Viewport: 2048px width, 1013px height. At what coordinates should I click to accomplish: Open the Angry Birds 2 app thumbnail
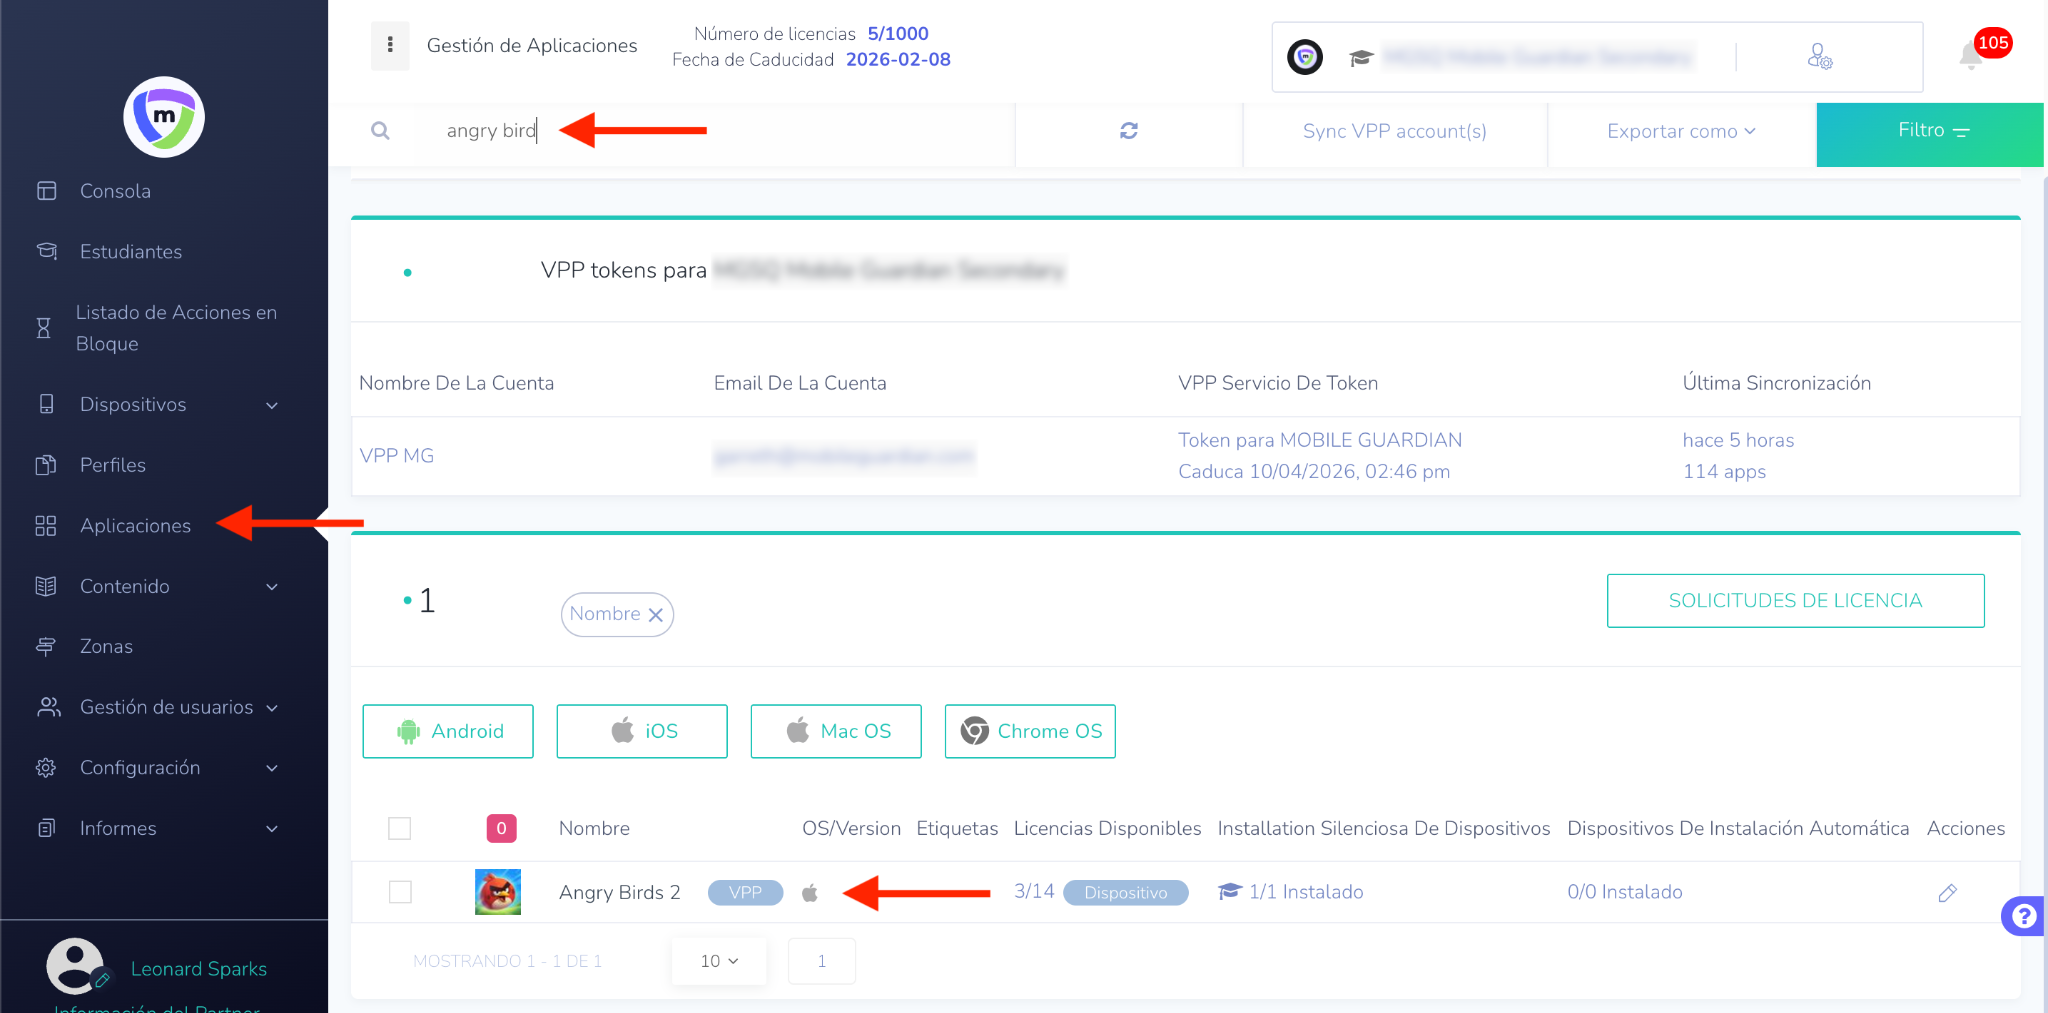point(497,892)
